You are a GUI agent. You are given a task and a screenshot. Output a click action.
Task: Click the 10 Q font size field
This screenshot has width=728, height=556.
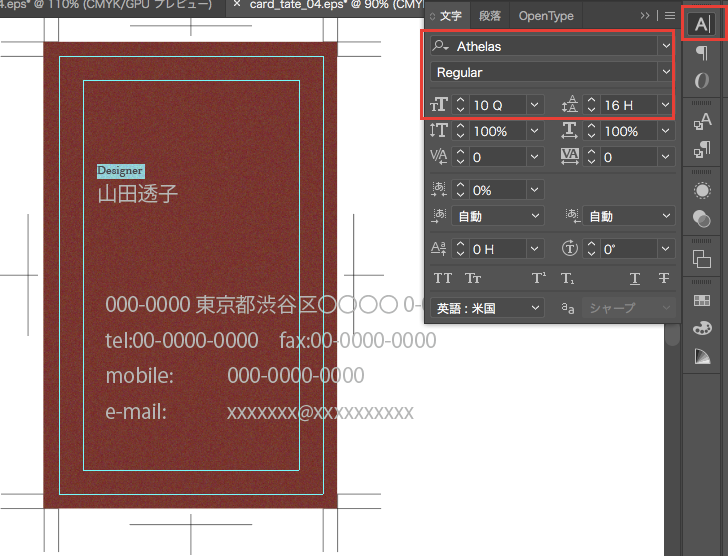coord(495,104)
